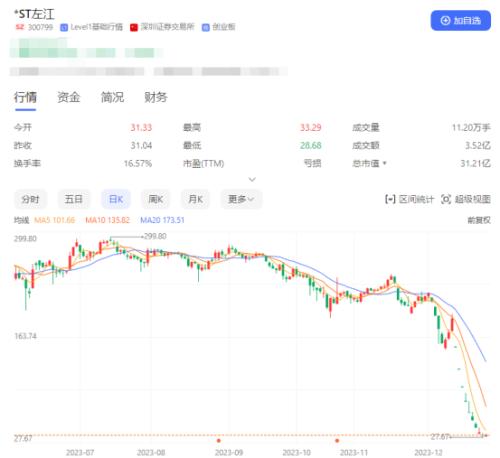Select the 五日 chart view
The height and width of the screenshot is (458, 500).
coord(74,199)
